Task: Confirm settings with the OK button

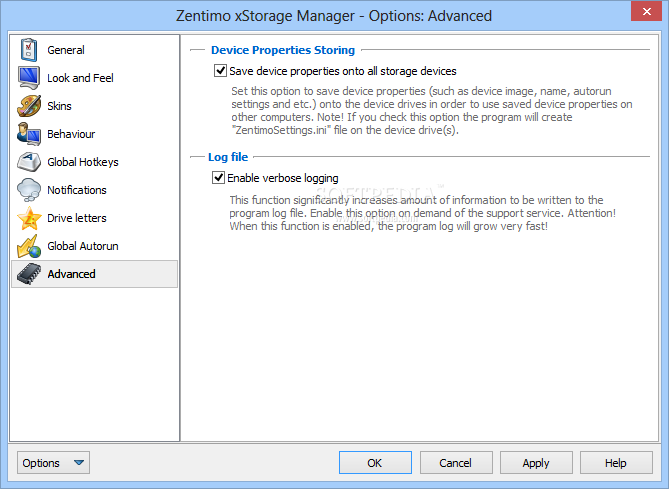Action: click(x=375, y=463)
